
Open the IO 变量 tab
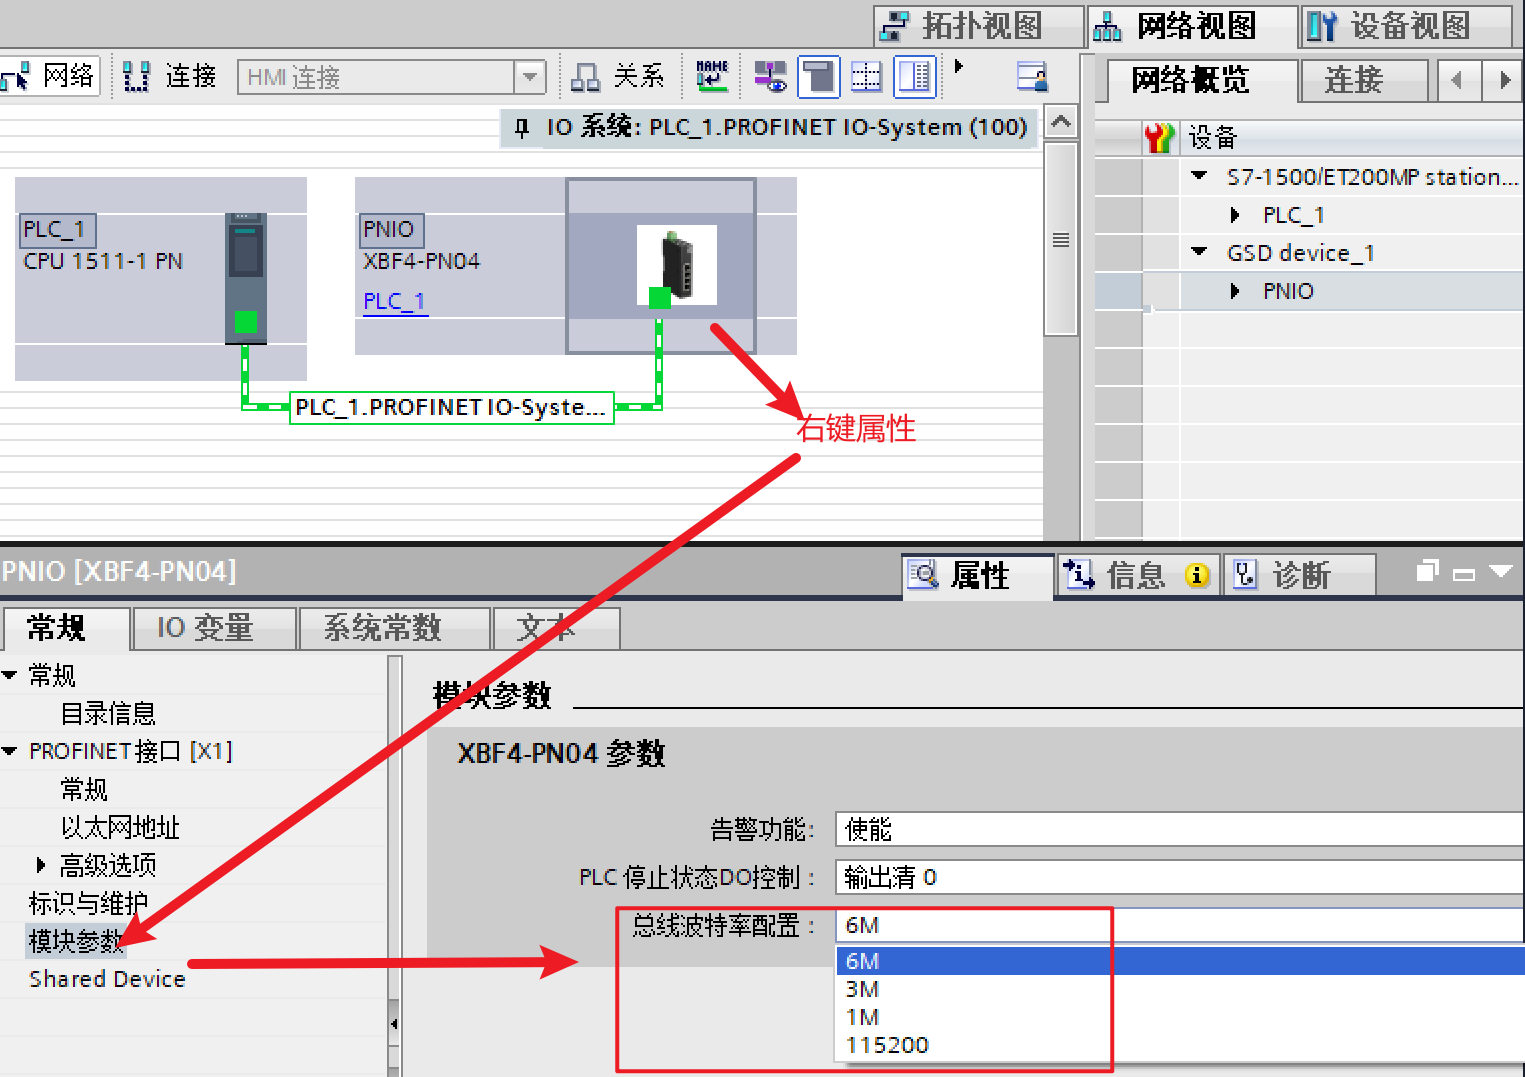205,628
